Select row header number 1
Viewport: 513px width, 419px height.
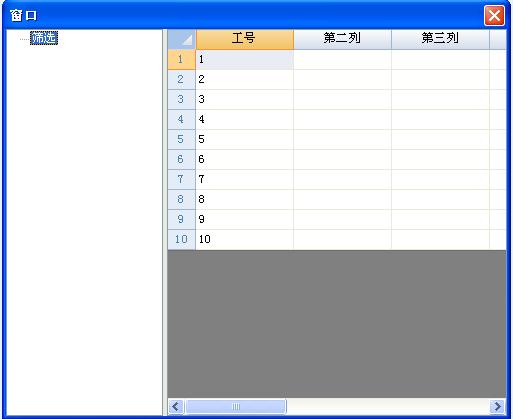point(182,60)
